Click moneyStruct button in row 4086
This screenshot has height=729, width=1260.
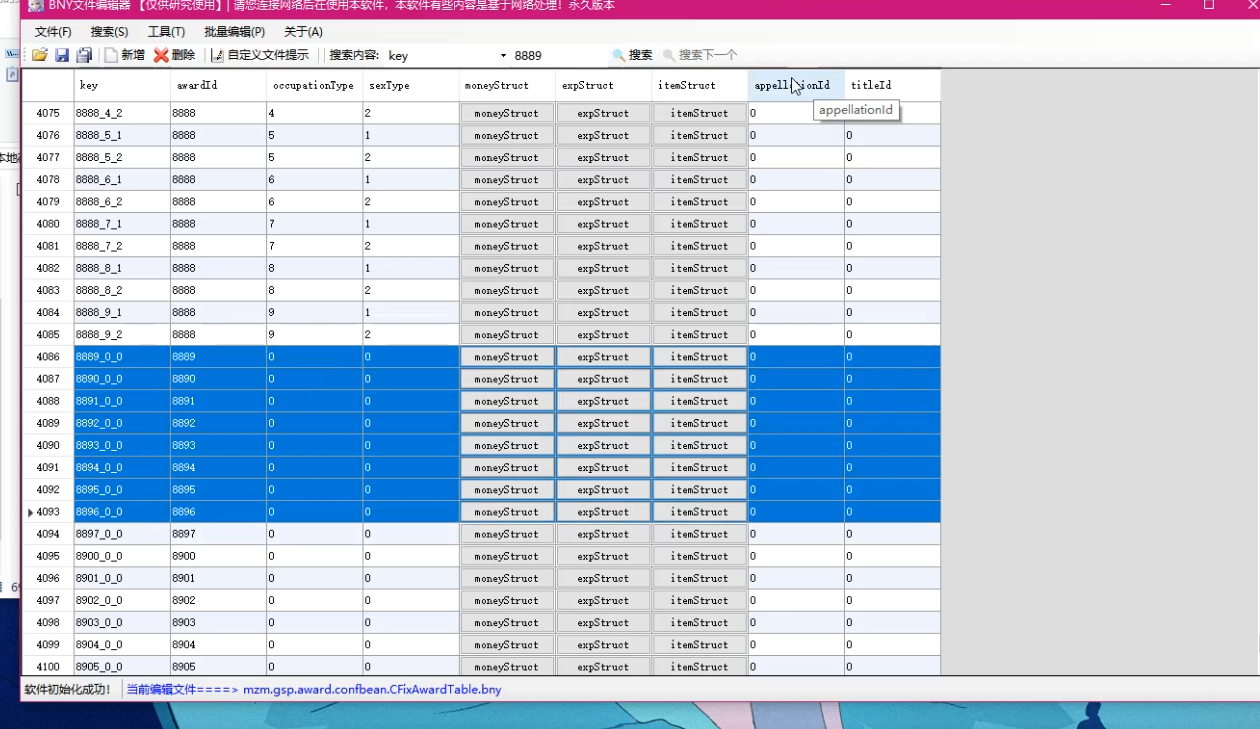click(x=507, y=357)
